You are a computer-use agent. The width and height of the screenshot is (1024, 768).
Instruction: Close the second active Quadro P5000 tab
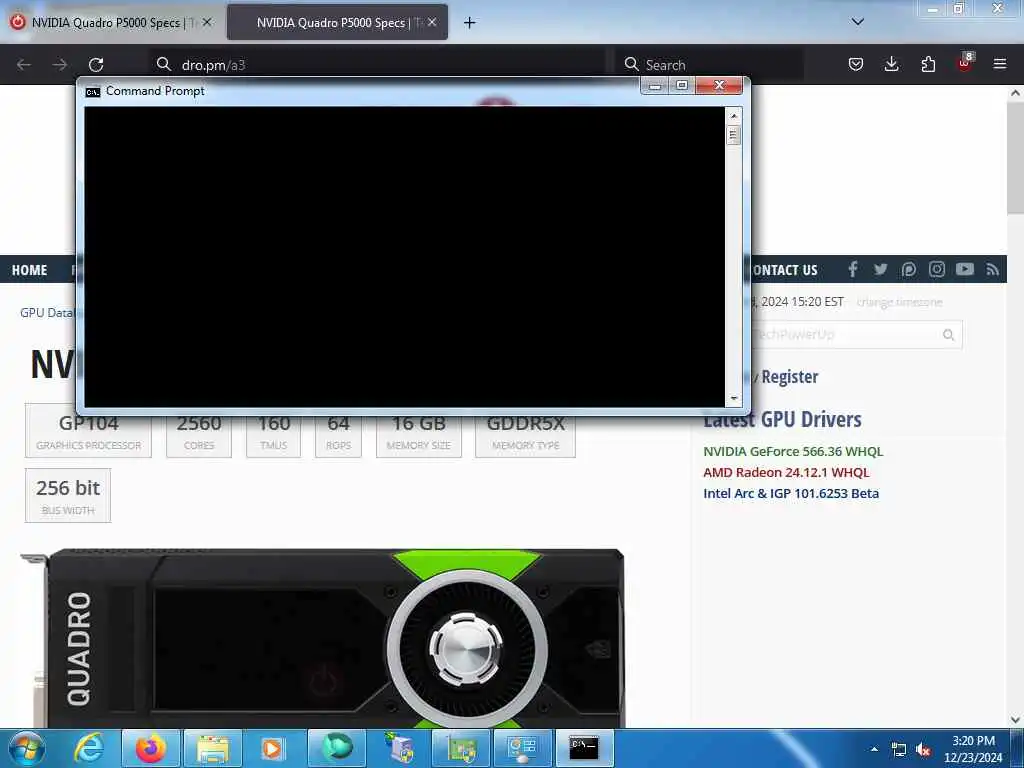point(432,22)
